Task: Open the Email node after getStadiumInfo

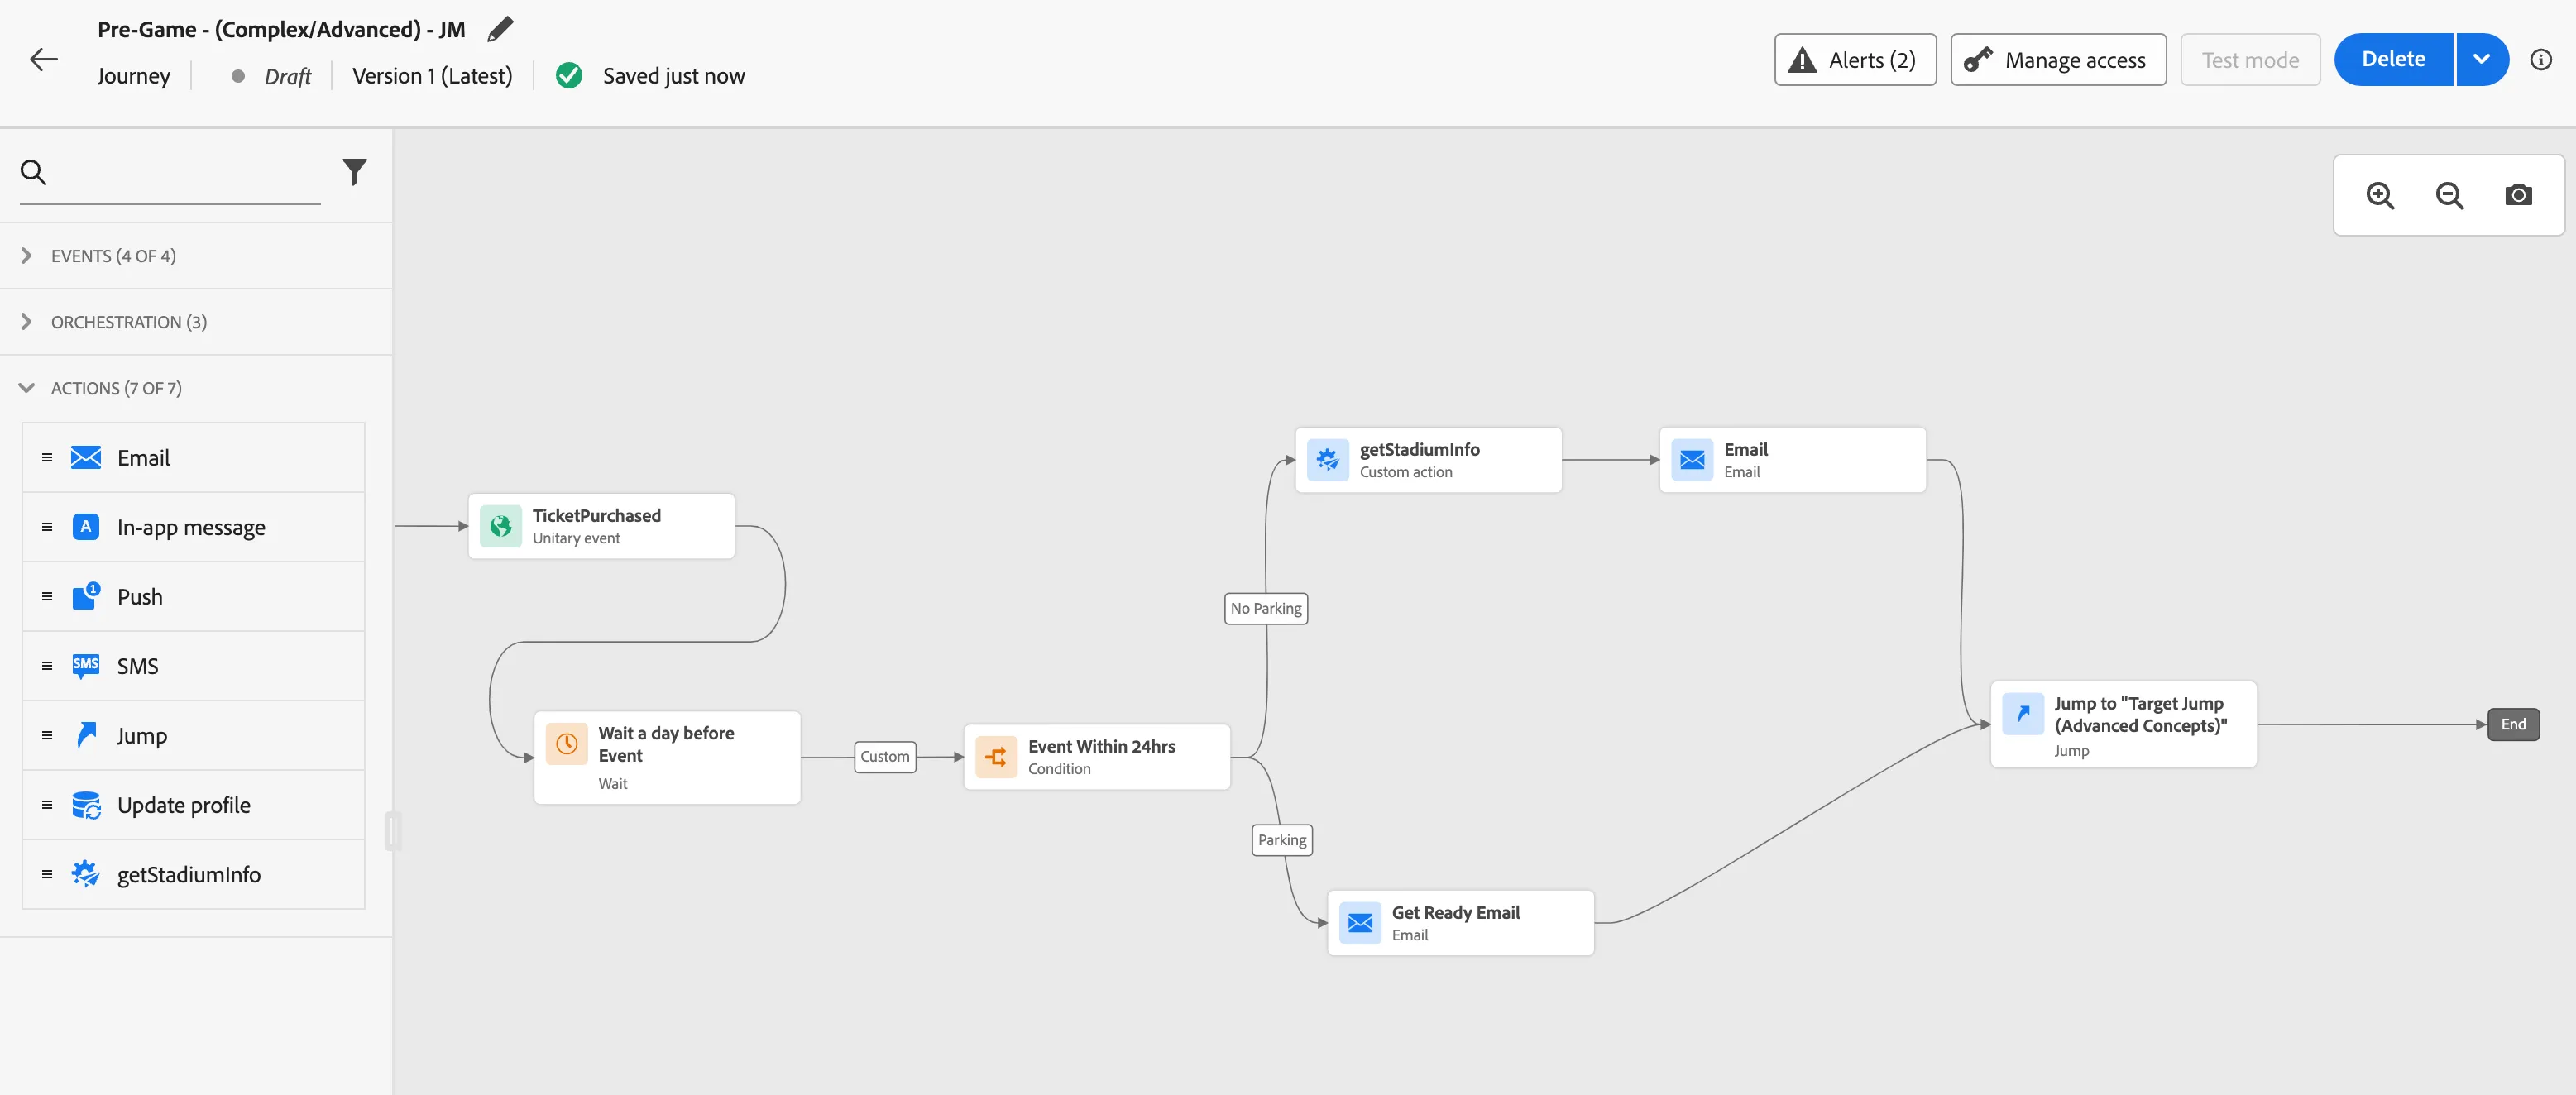Action: coord(1792,460)
